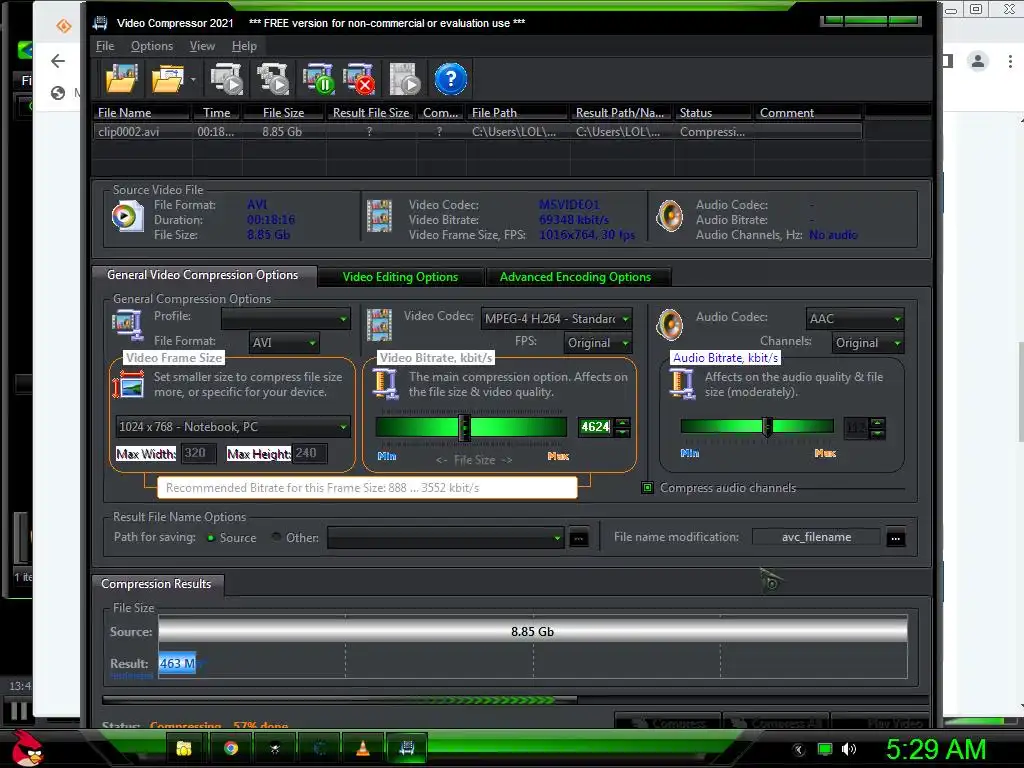Click the Video Compressor taskbar icon
This screenshot has width=1024, height=768.
tap(407, 748)
